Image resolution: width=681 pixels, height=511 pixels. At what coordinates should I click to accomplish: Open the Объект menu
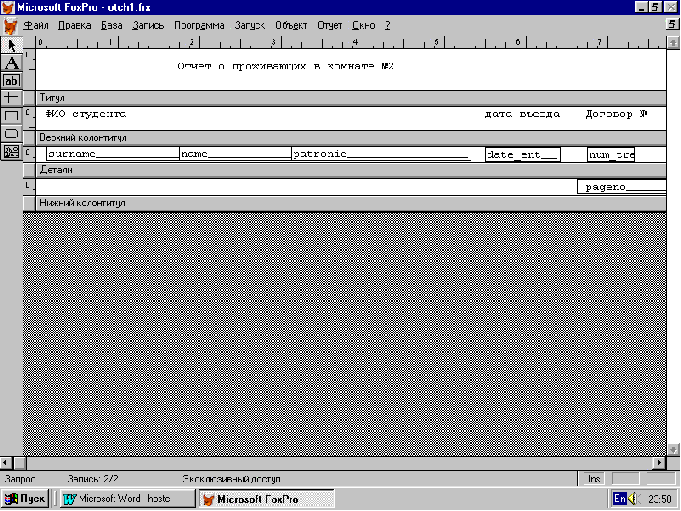click(x=291, y=26)
